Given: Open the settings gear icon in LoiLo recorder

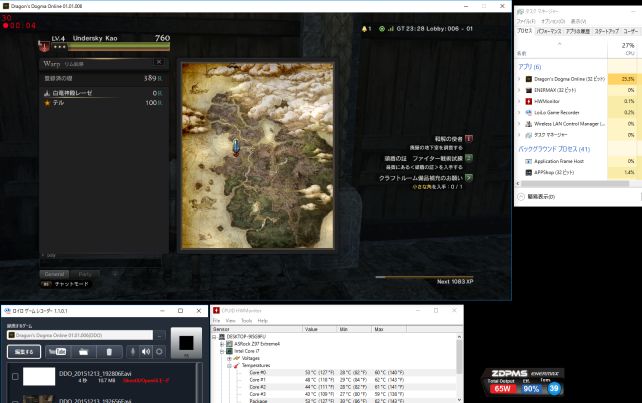Looking at the screenshot, I should click(x=159, y=351).
